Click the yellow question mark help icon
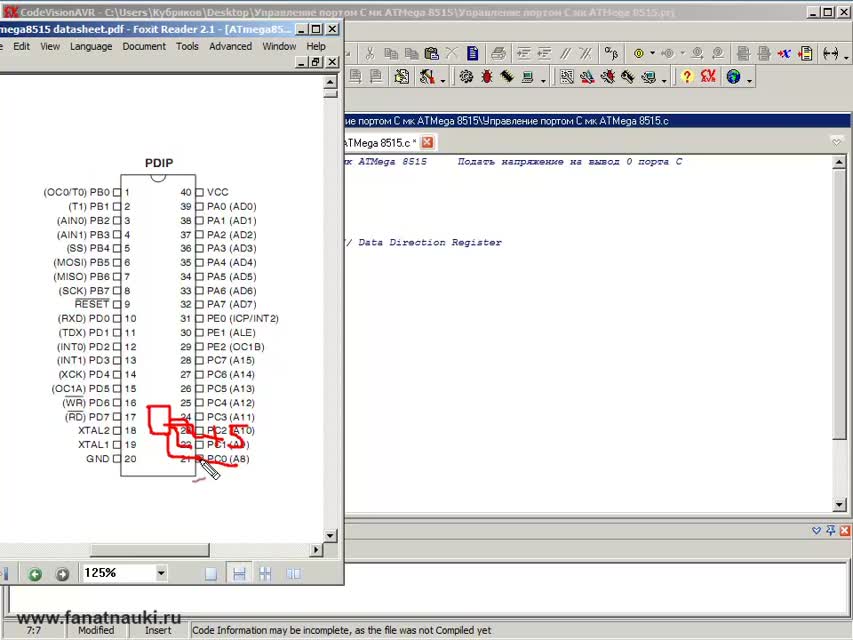 point(687,77)
